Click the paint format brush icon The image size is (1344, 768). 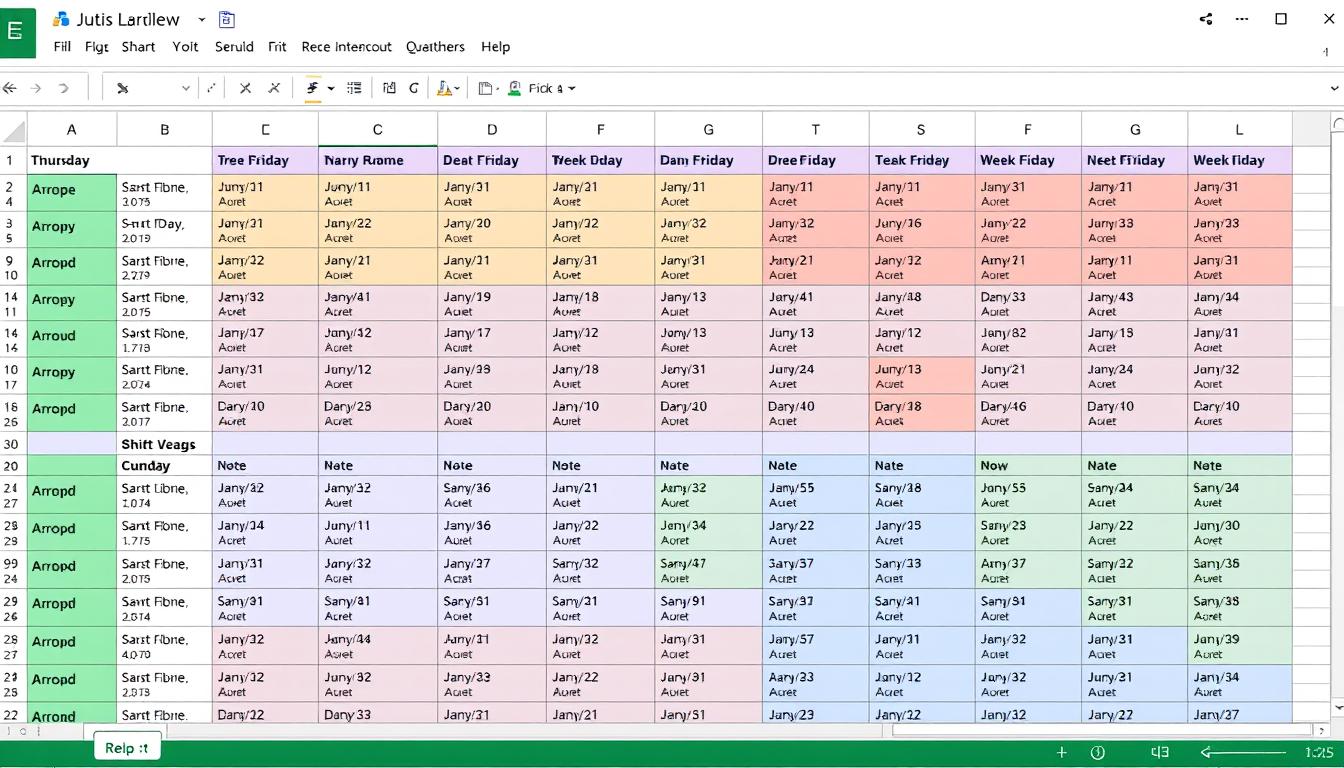122,88
